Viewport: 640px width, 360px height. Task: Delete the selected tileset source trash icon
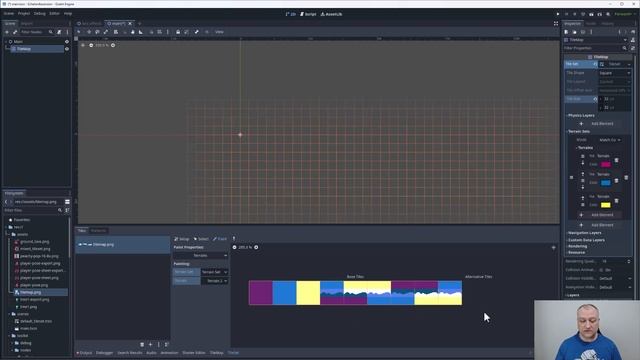click(142, 345)
